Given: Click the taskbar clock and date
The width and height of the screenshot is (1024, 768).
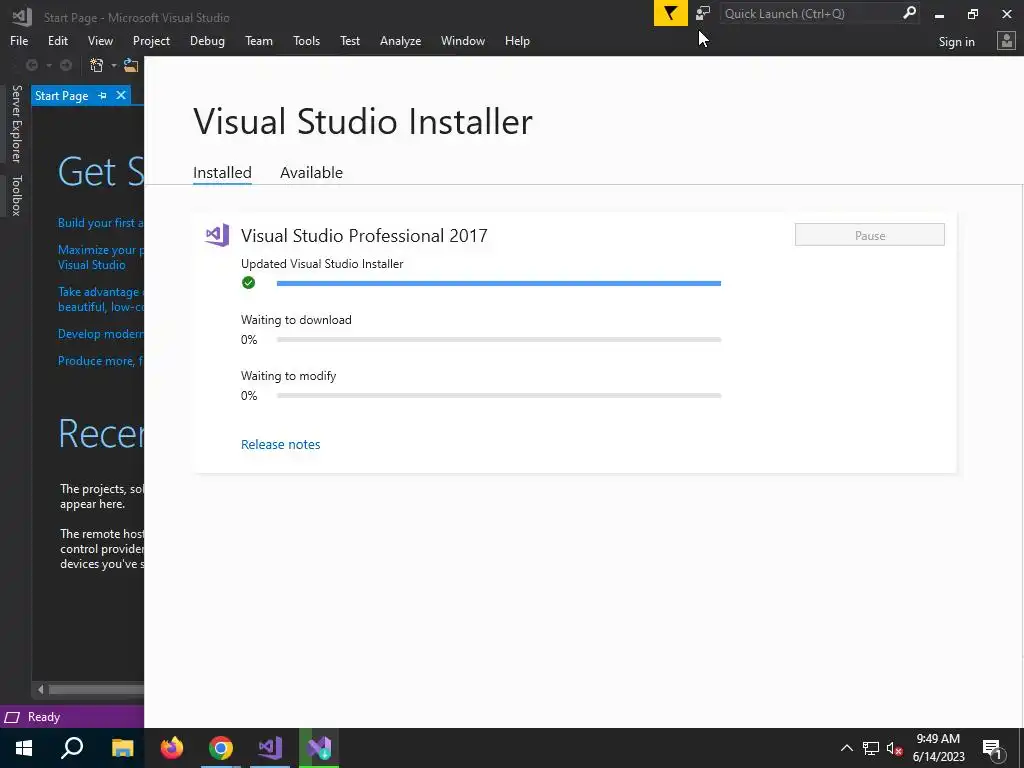Looking at the screenshot, I should click(938, 748).
